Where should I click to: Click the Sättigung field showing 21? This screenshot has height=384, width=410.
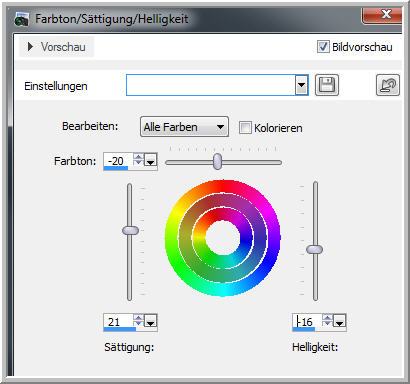[118, 322]
